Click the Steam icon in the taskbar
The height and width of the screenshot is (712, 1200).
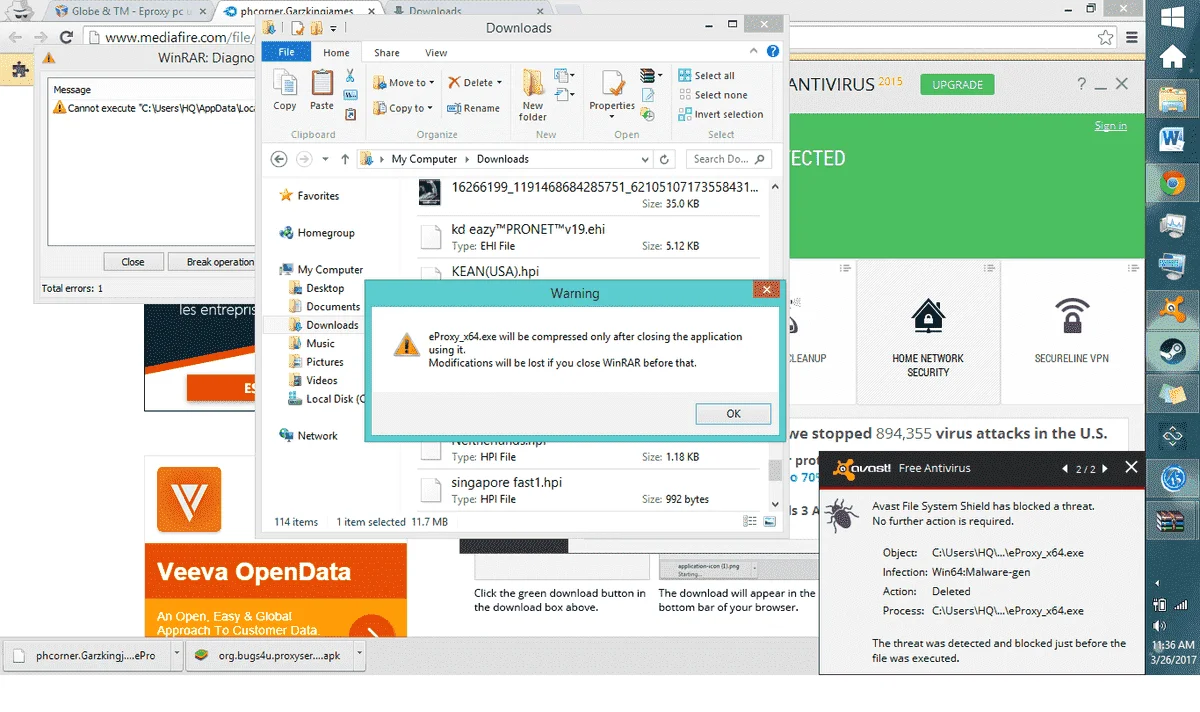click(x=1172, y=351)
